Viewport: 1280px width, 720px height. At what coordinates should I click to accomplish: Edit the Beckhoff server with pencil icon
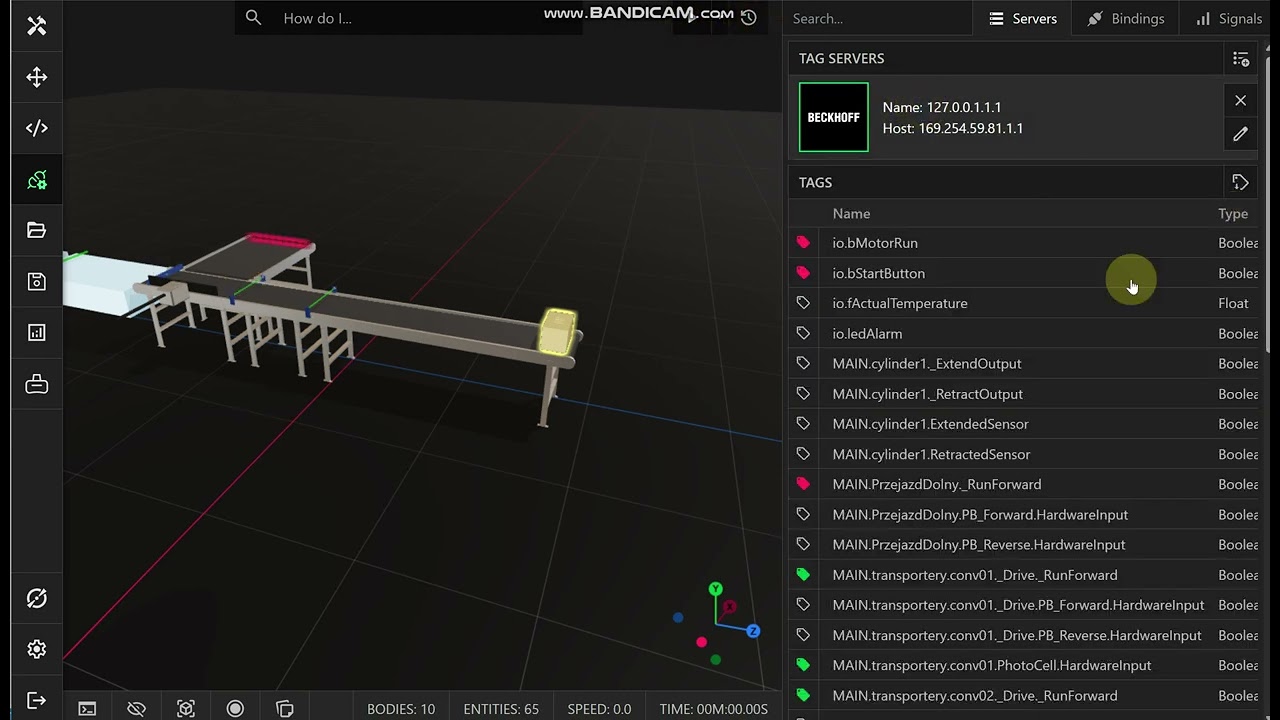(1240, 134)
